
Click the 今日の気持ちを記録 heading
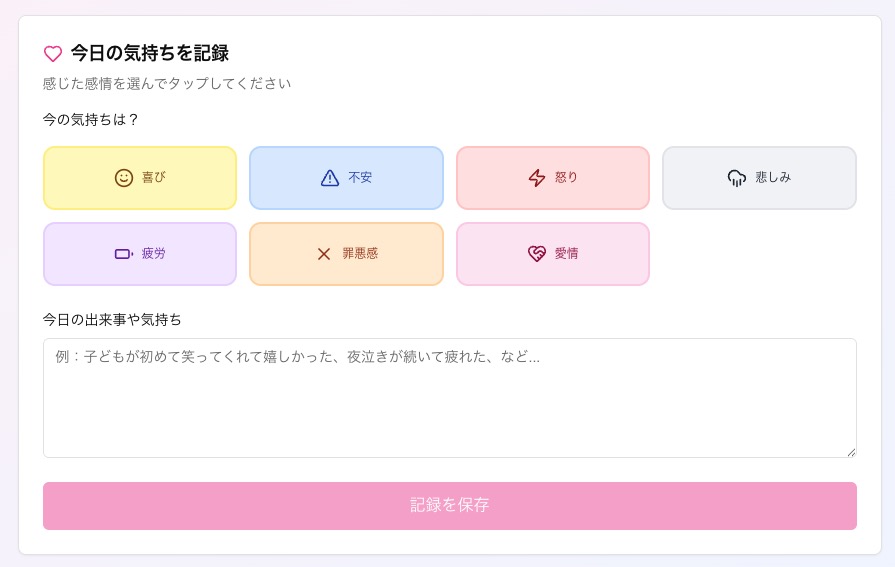[150, 54]
